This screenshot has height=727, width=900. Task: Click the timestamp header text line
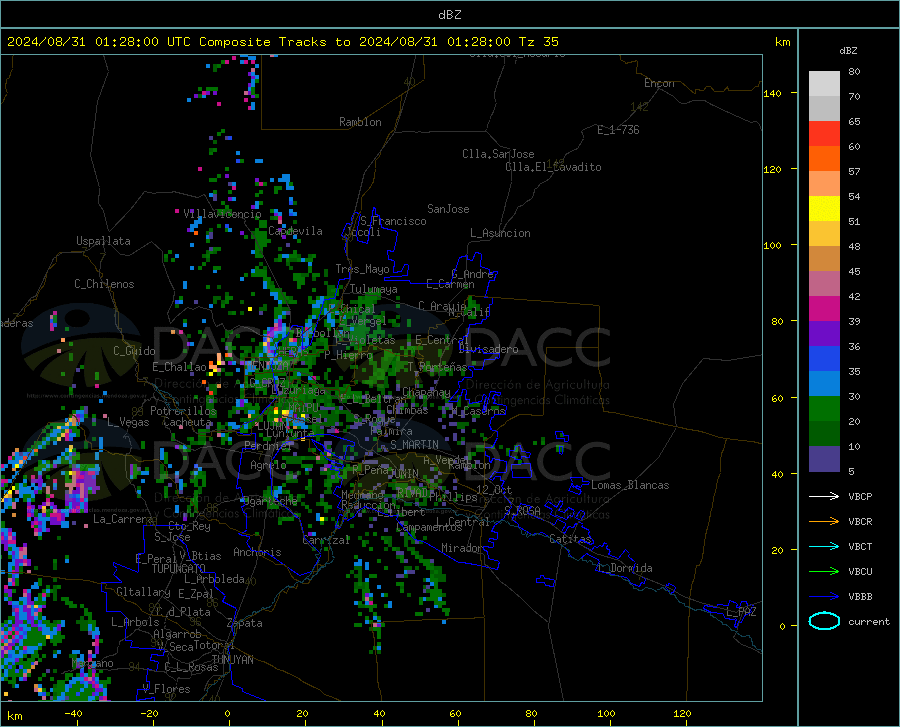[282, 42]
